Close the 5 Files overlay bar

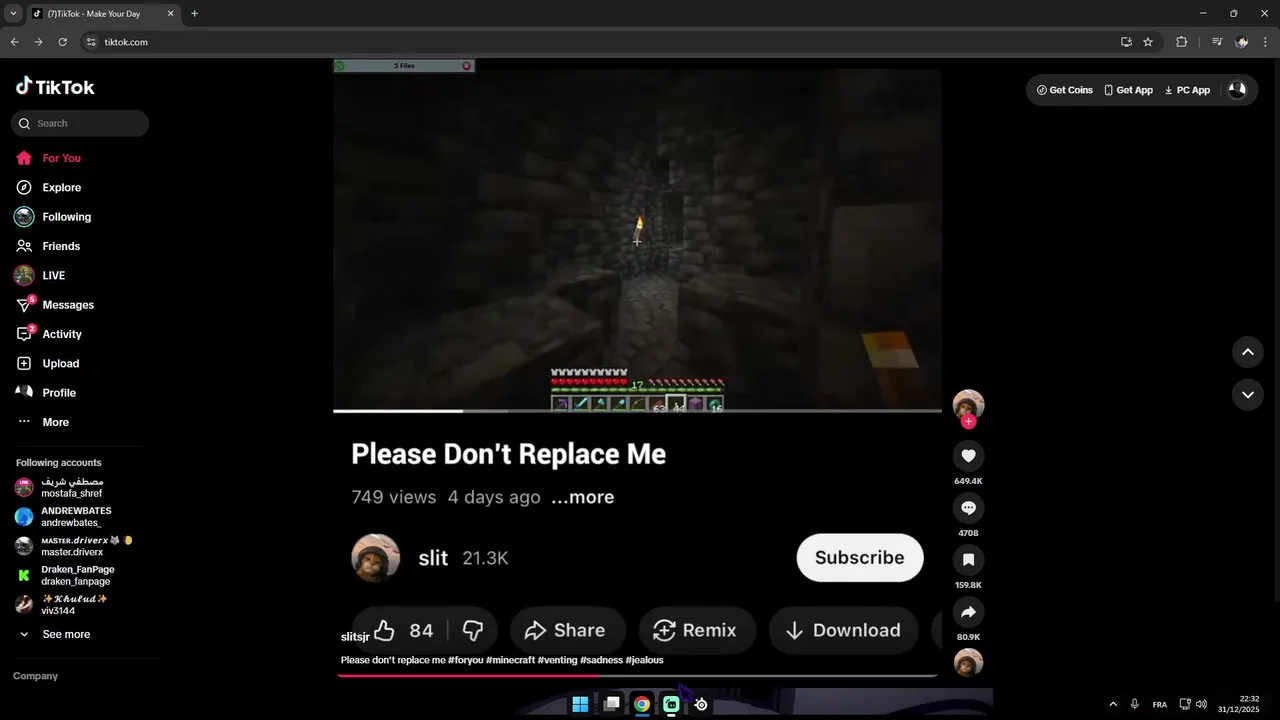pos(466,66)
